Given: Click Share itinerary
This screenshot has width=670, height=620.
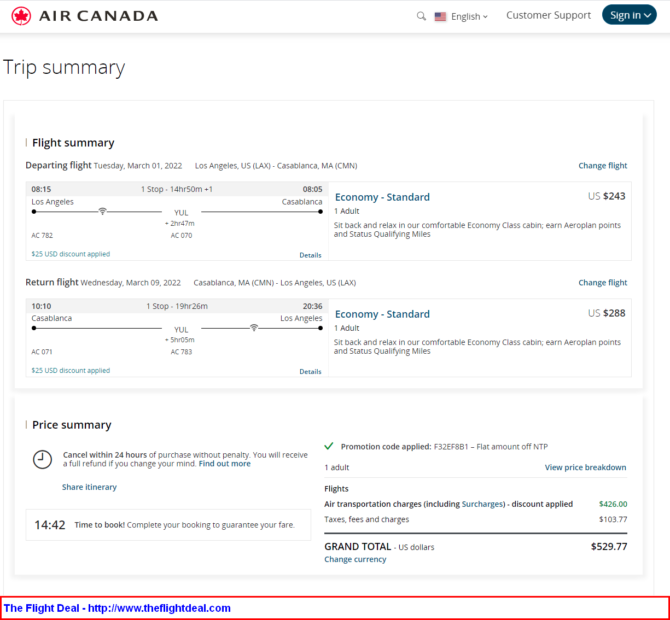Looking at the screenshot, I should pos(89,487).
